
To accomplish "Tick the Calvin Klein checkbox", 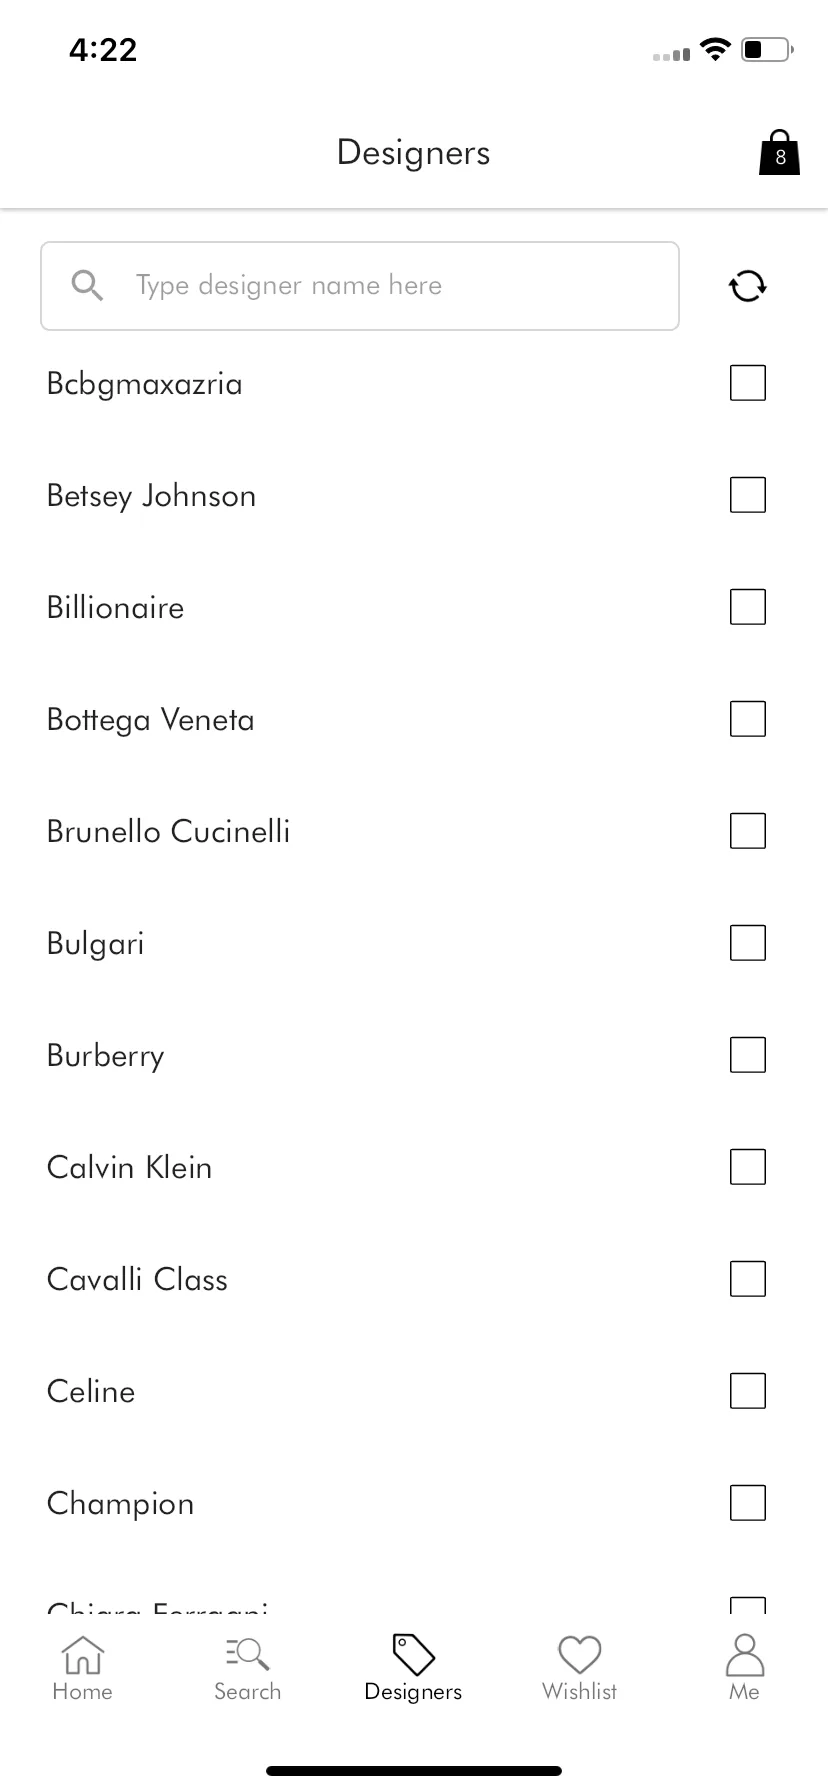I will pyautogui.click(x=748, y=1166).
